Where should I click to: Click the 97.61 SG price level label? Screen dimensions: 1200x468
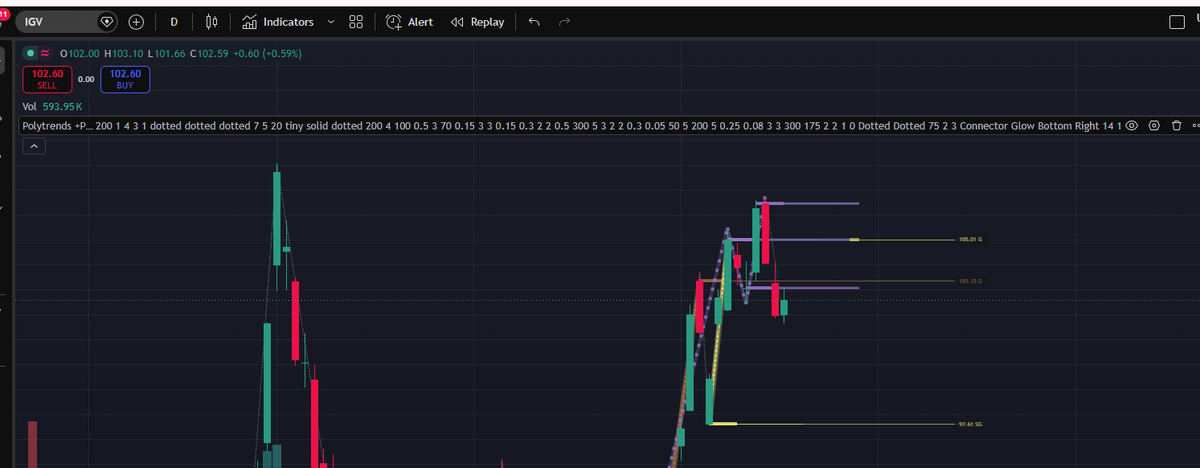970,424
